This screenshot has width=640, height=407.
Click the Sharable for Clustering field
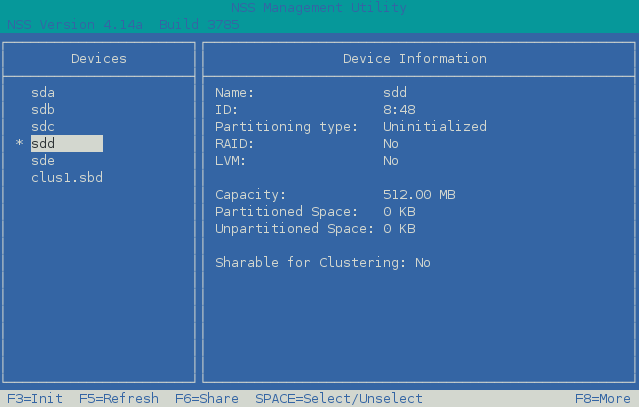[322, 263]
